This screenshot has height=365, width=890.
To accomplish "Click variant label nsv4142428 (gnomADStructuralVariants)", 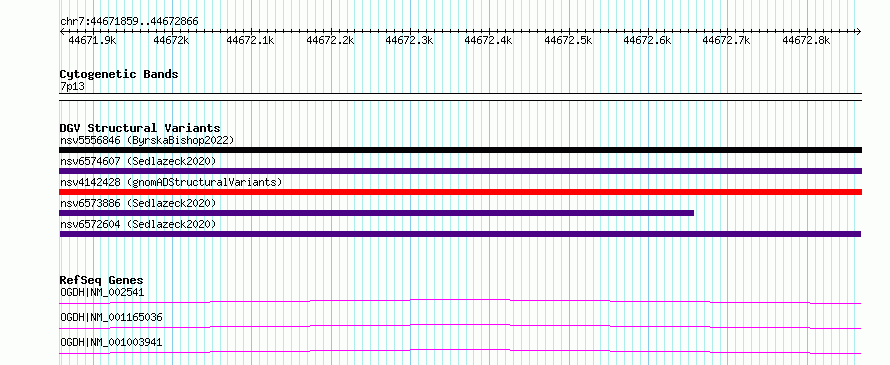I will click(171, 182).
